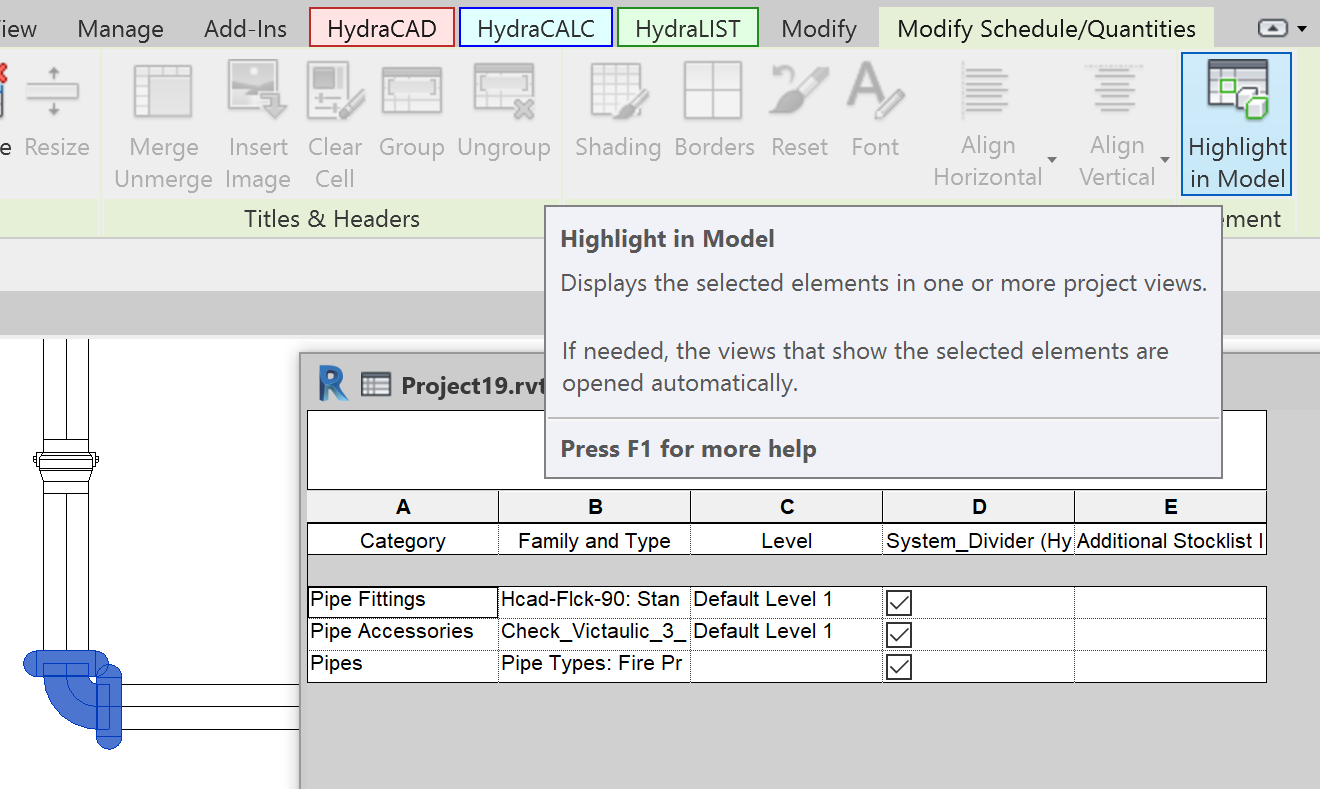Switch to the HydraCAD tab
1320x789 pixels.
[382, 28]
